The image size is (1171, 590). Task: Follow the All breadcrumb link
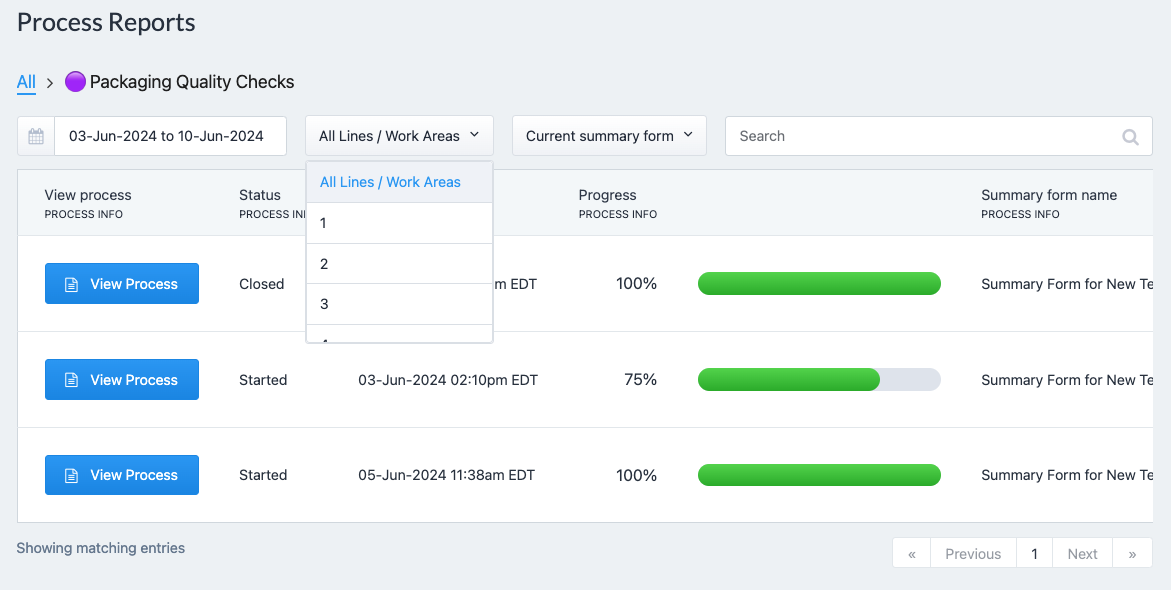26,82
